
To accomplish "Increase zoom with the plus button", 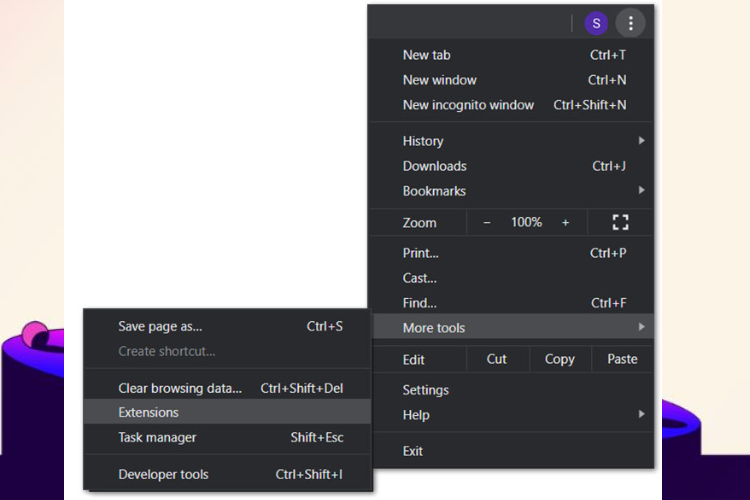I will tap(565, 222).
